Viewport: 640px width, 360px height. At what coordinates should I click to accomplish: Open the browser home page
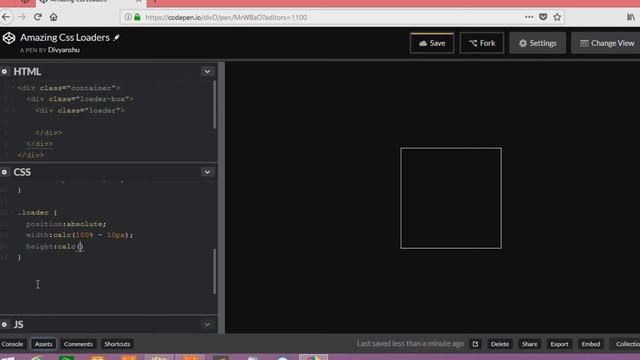point(53,17)
